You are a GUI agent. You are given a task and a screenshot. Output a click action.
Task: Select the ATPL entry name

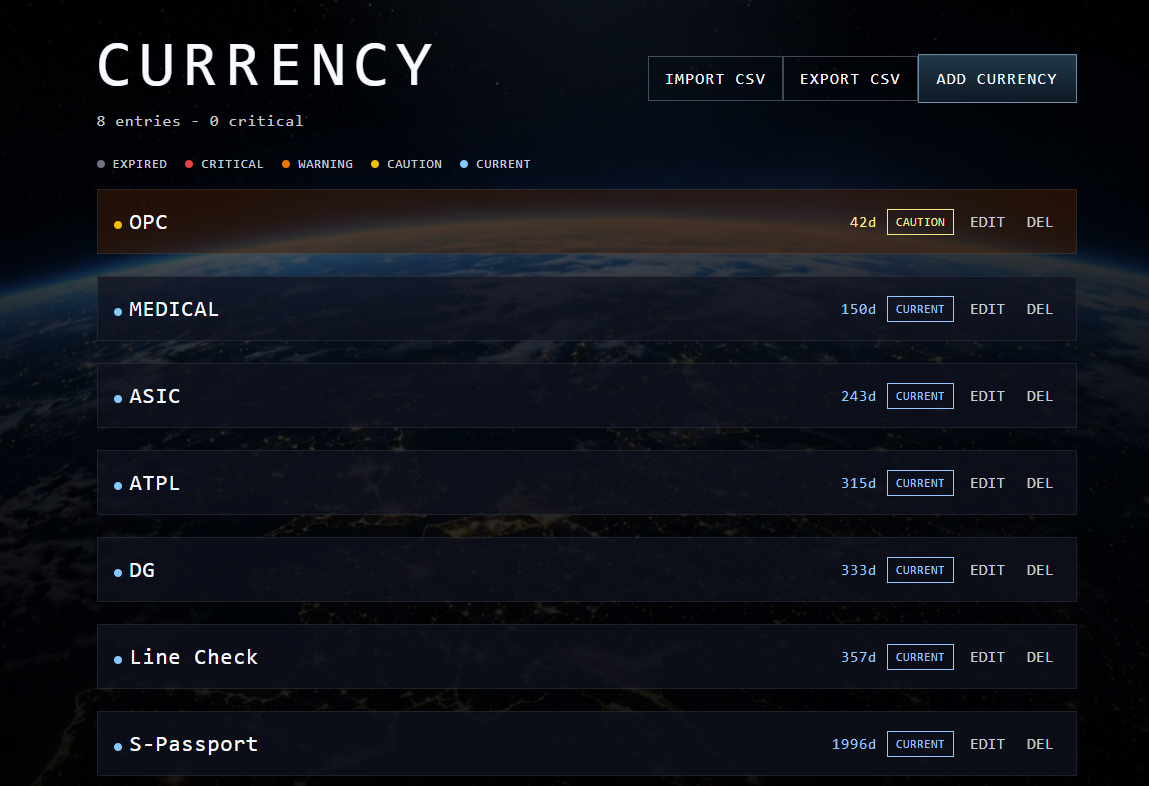click(155, 483)
